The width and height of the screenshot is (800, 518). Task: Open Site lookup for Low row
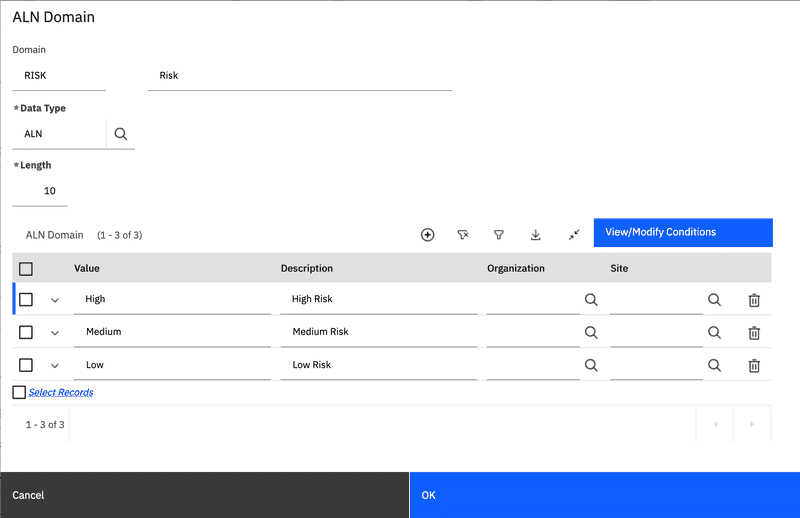pos(714,365)
